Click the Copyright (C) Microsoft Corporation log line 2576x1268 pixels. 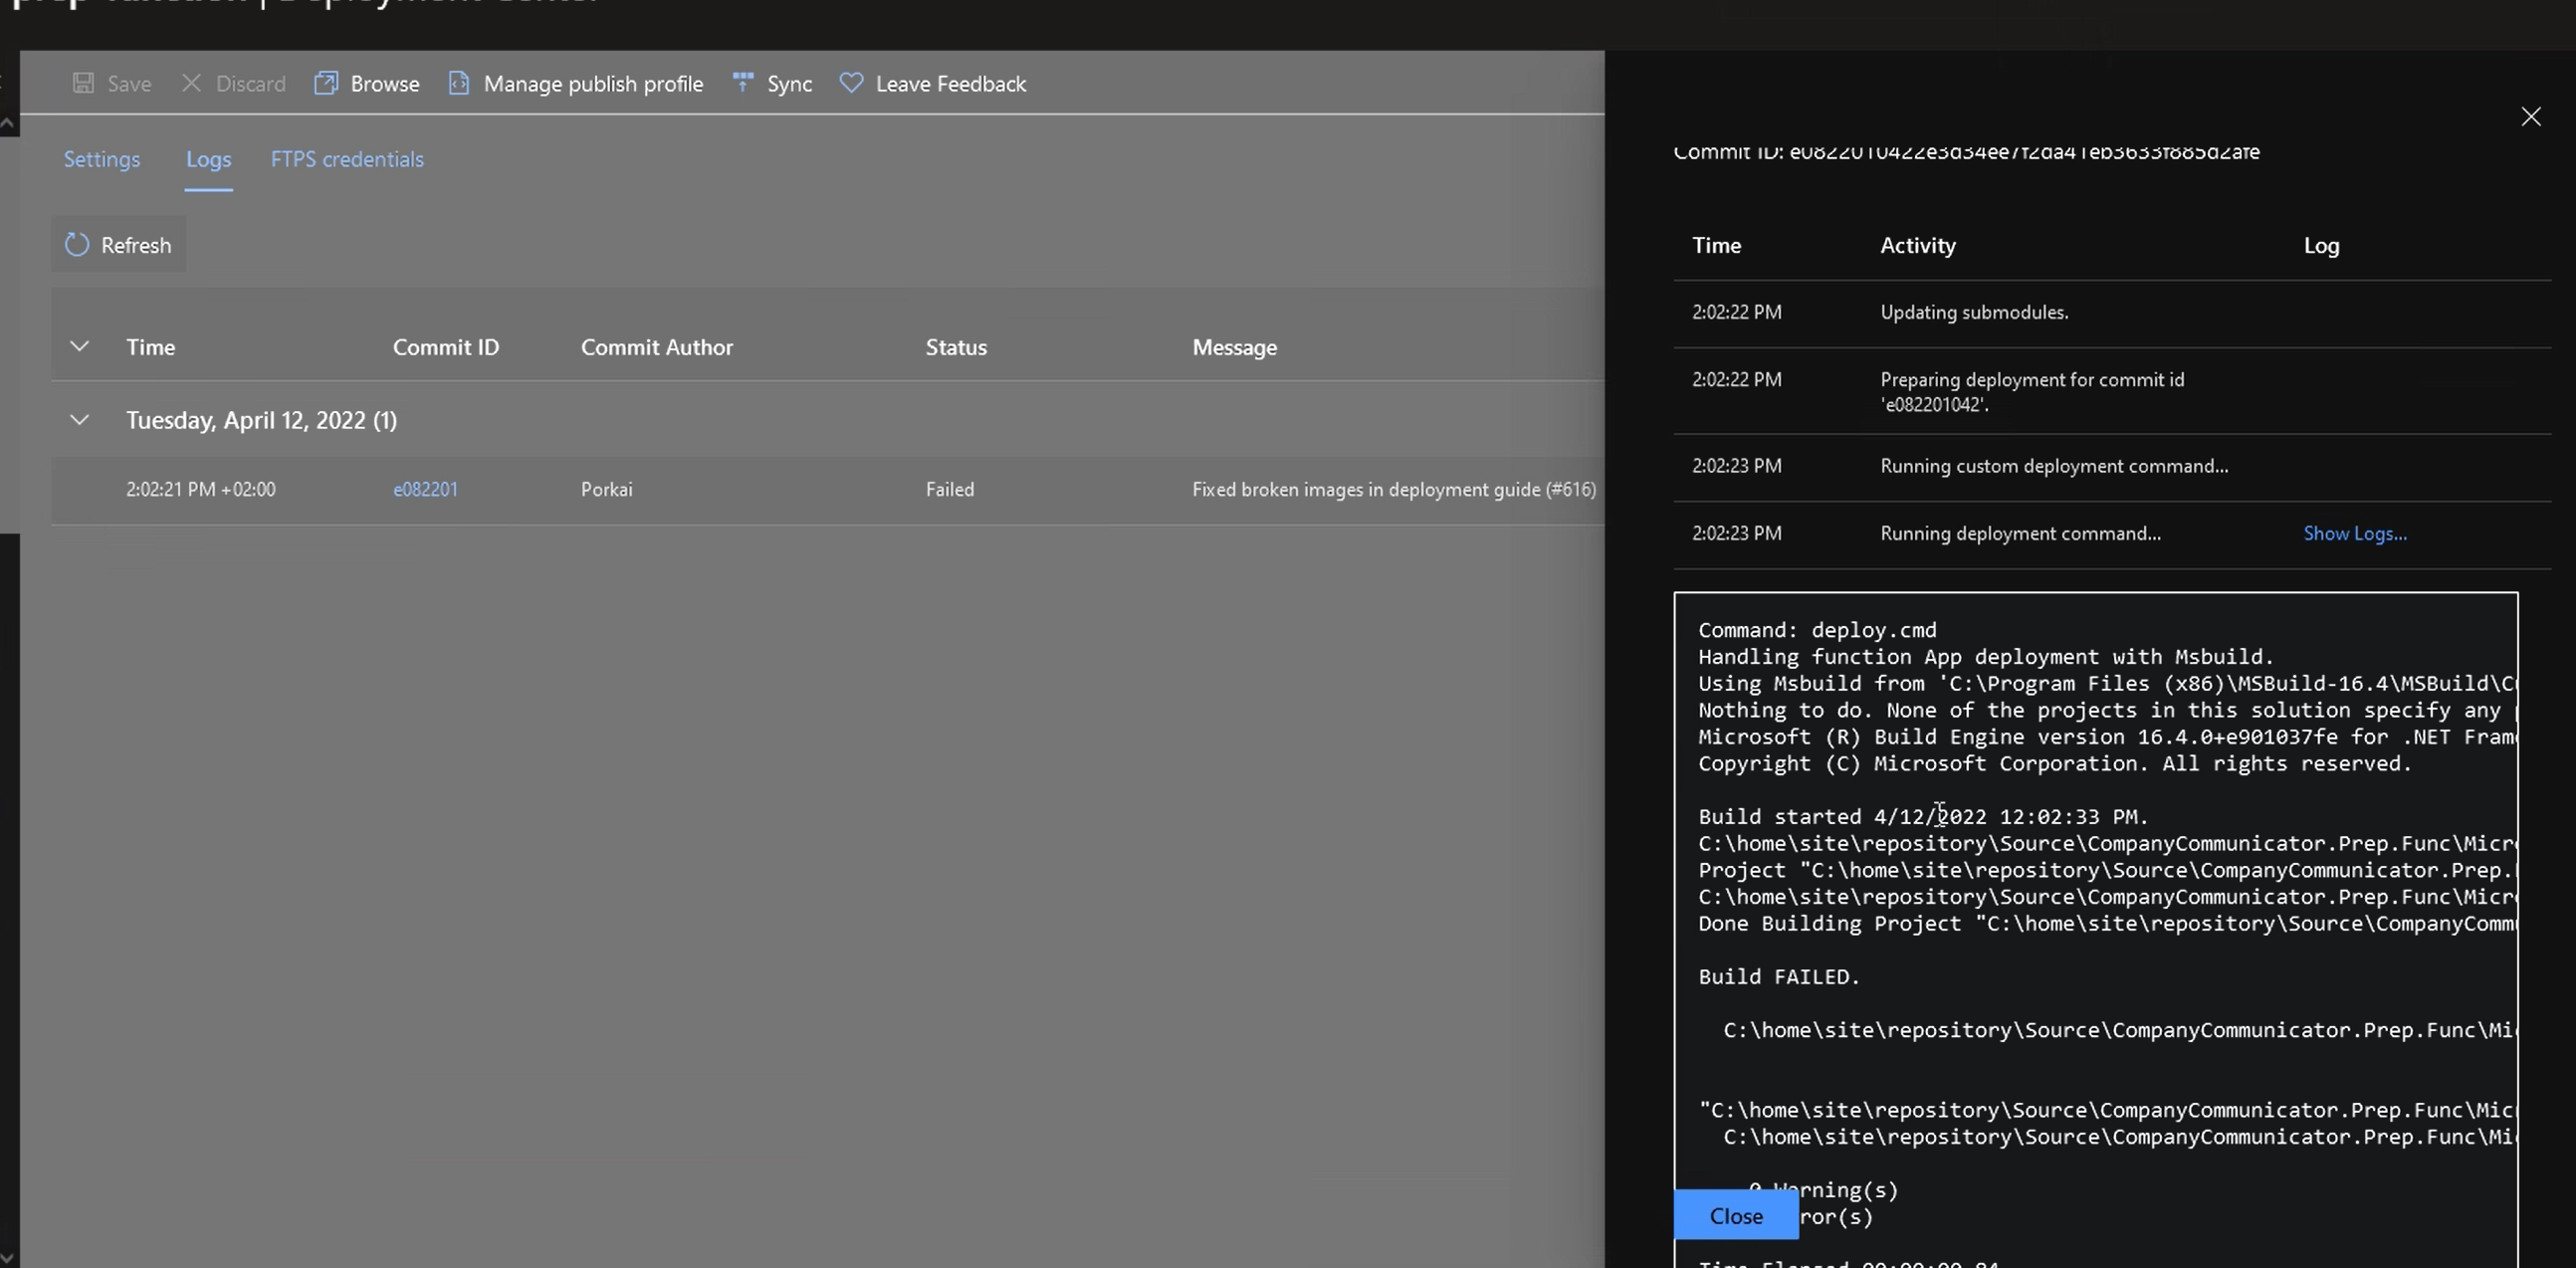coord(2055,764)
